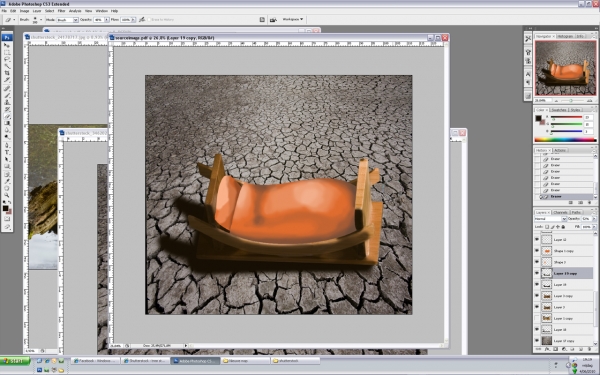Viewport: 600px width, 375px height.
Task: Toggle Quick Mask mode in toolbox
Action: pos(7,219)
